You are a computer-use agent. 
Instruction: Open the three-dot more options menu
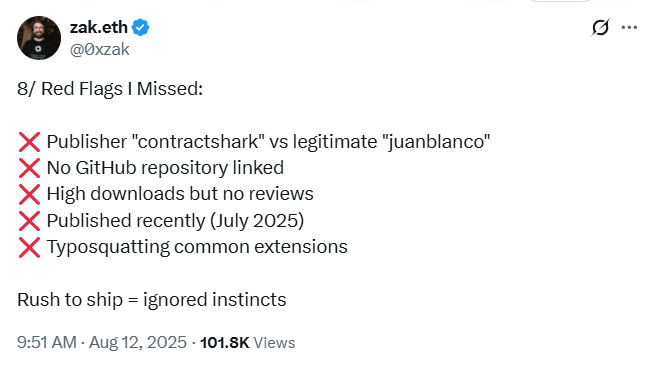(629, 28)
